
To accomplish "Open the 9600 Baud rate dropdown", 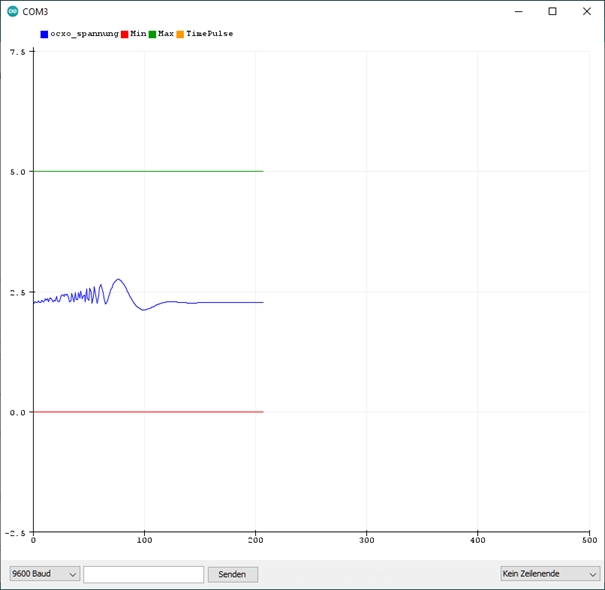I will 45,574.
